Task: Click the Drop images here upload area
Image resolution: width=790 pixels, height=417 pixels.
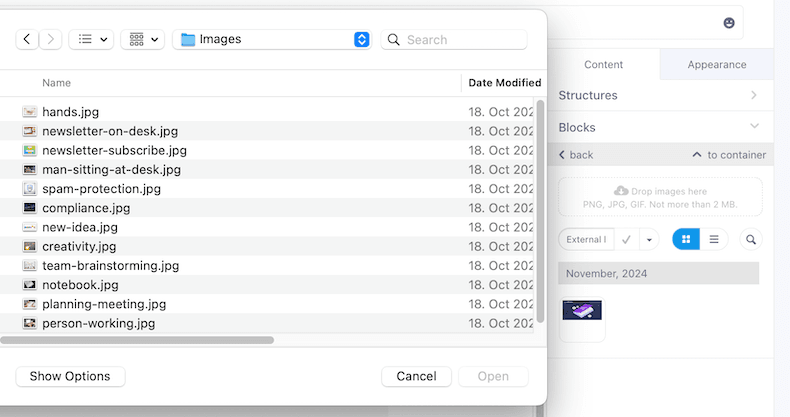Action: (x=660, y=197)
